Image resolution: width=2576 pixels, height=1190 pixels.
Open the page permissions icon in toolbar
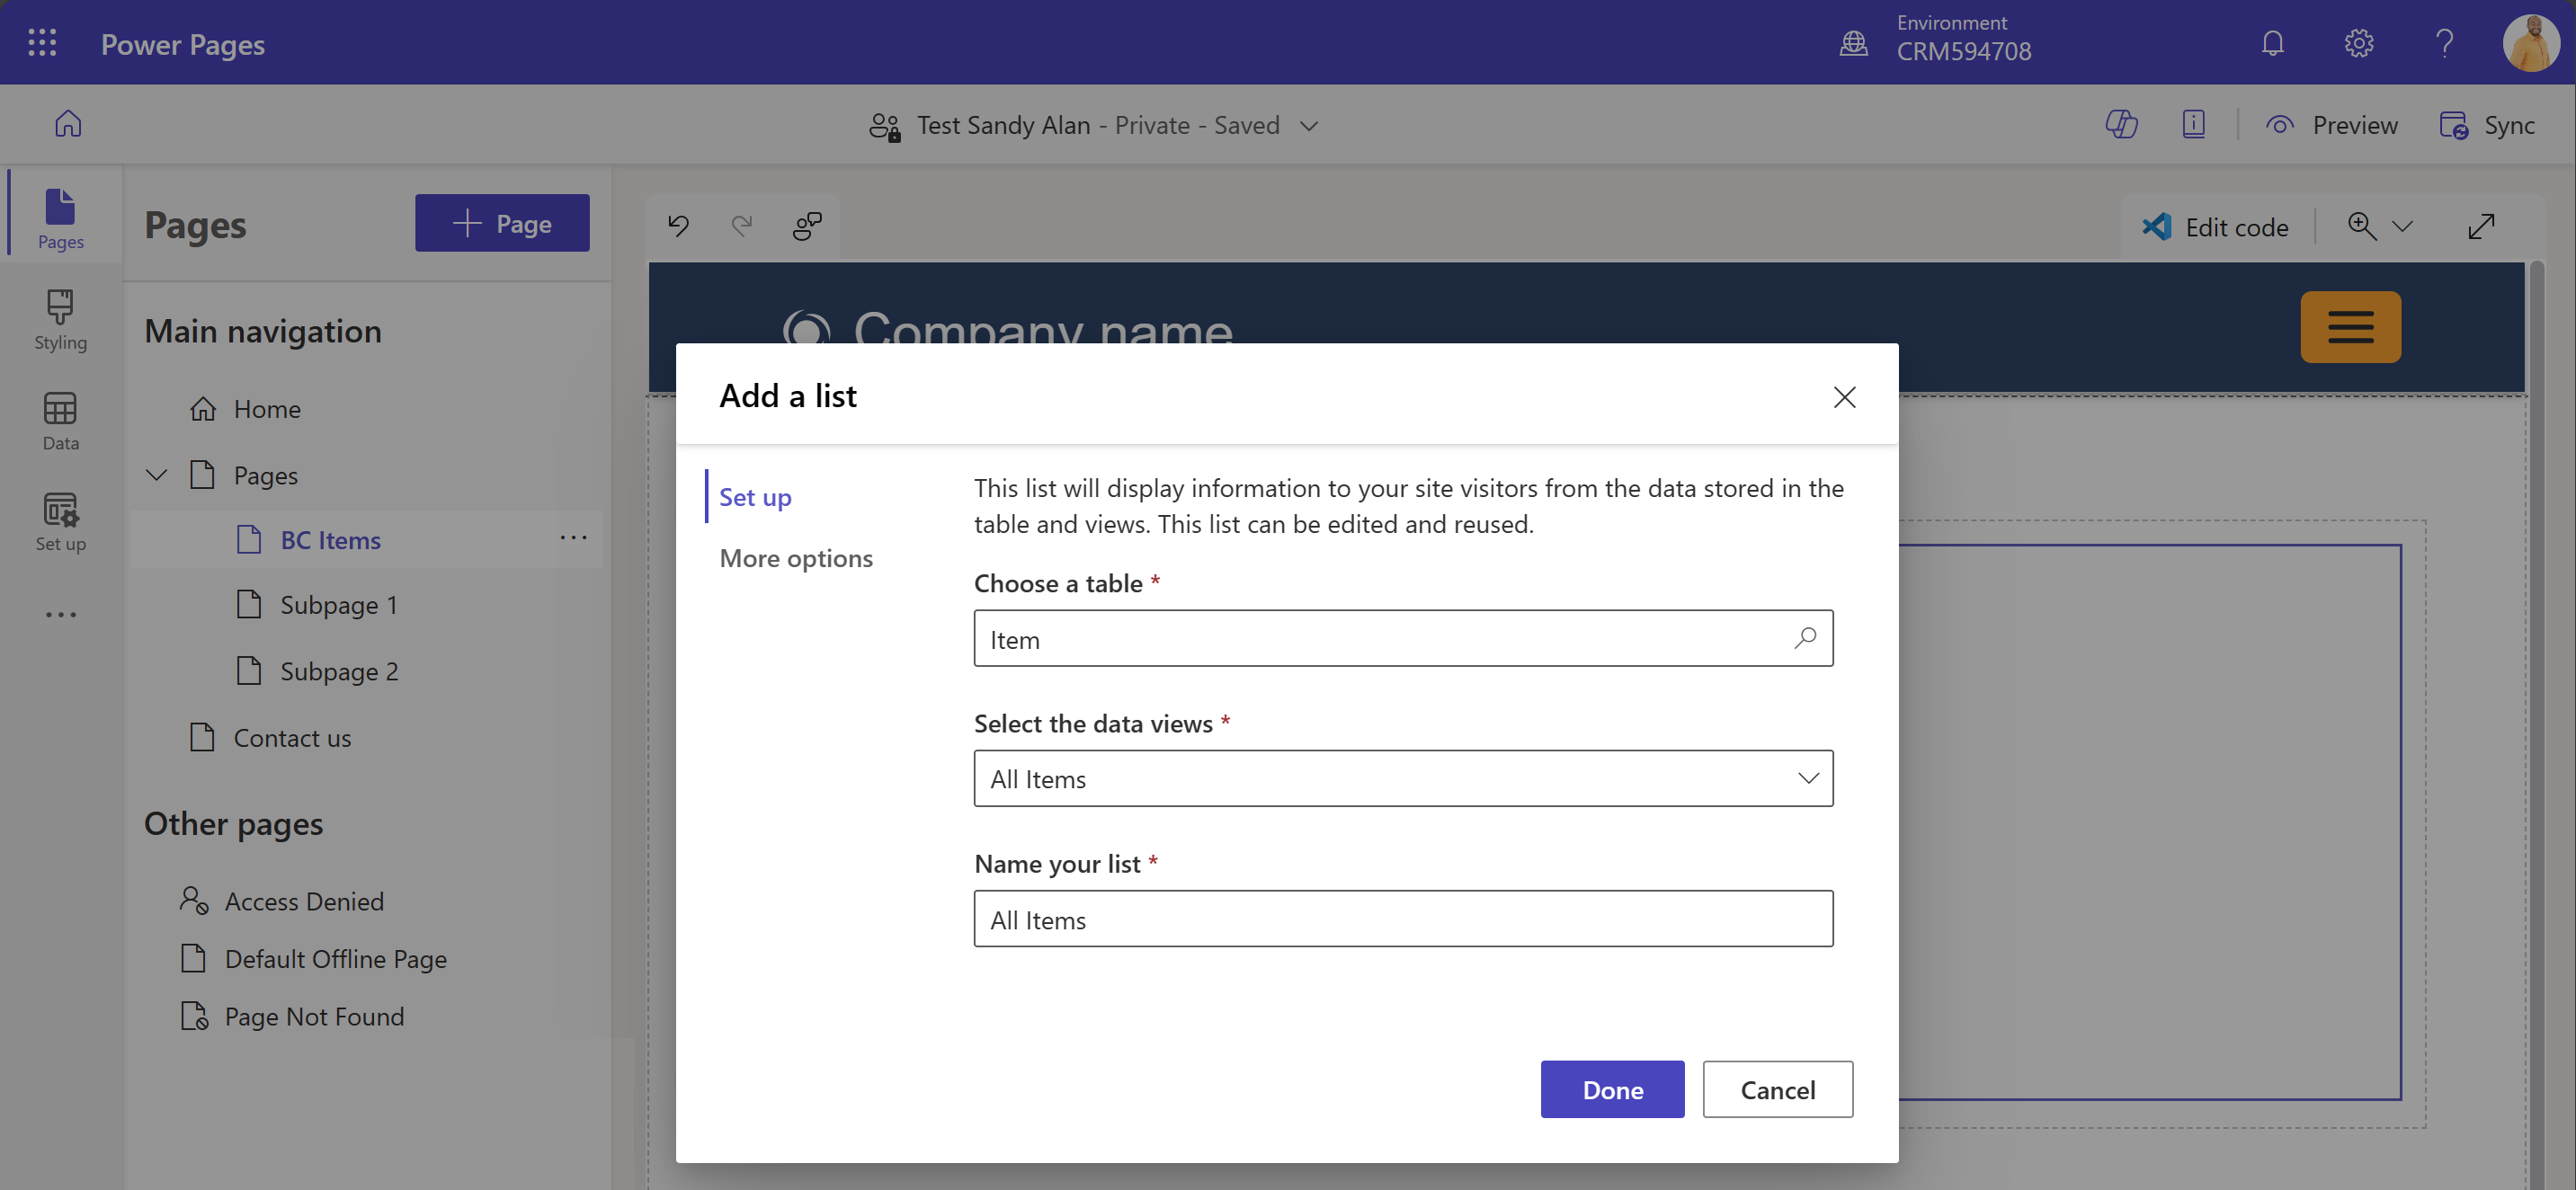[807, 226]
